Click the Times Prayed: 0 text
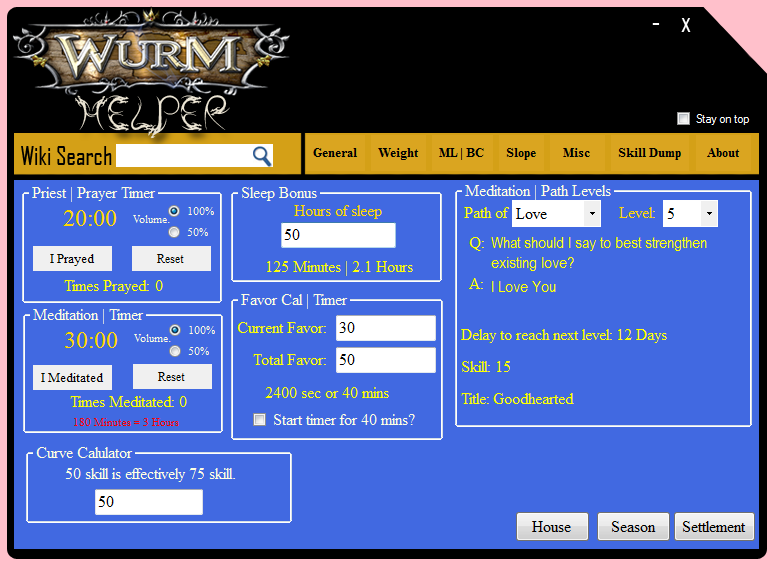This screenshot has width=775, height=565. click(x=114, y=286)
